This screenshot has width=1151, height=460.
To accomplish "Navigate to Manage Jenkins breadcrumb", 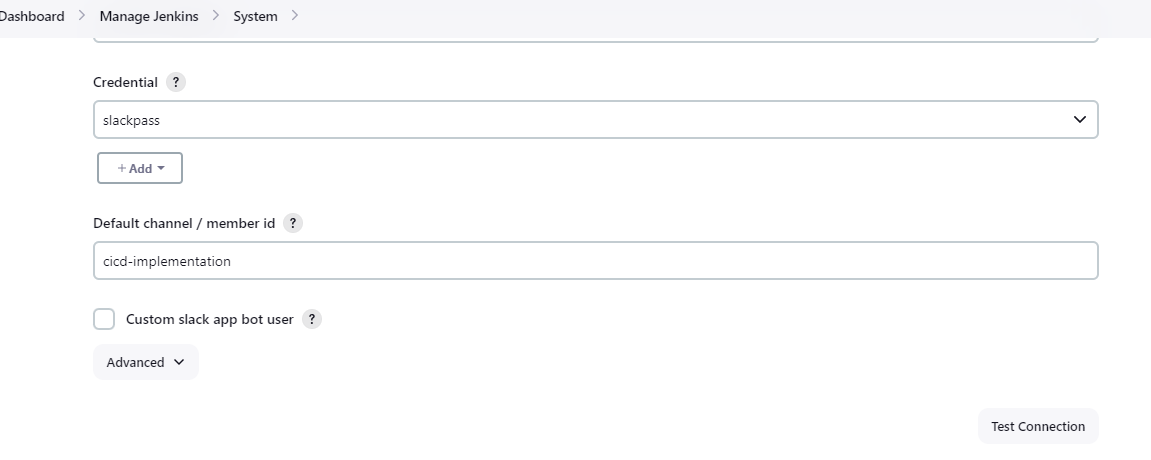I will coord(149,16).
